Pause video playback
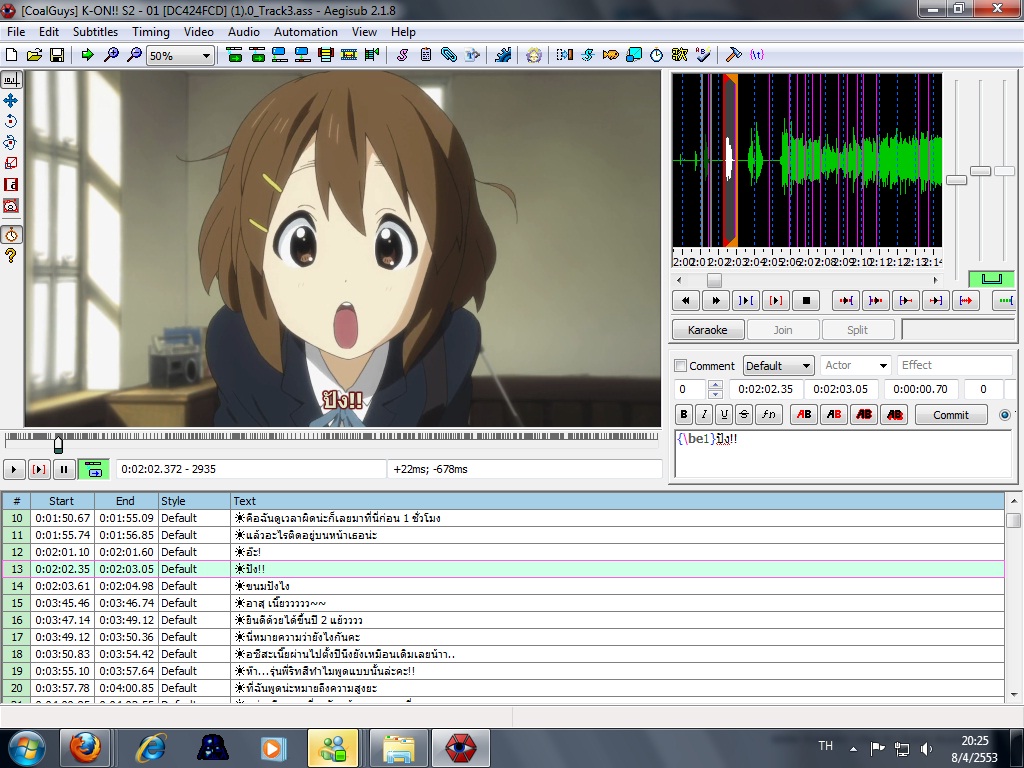 [64, 469]
